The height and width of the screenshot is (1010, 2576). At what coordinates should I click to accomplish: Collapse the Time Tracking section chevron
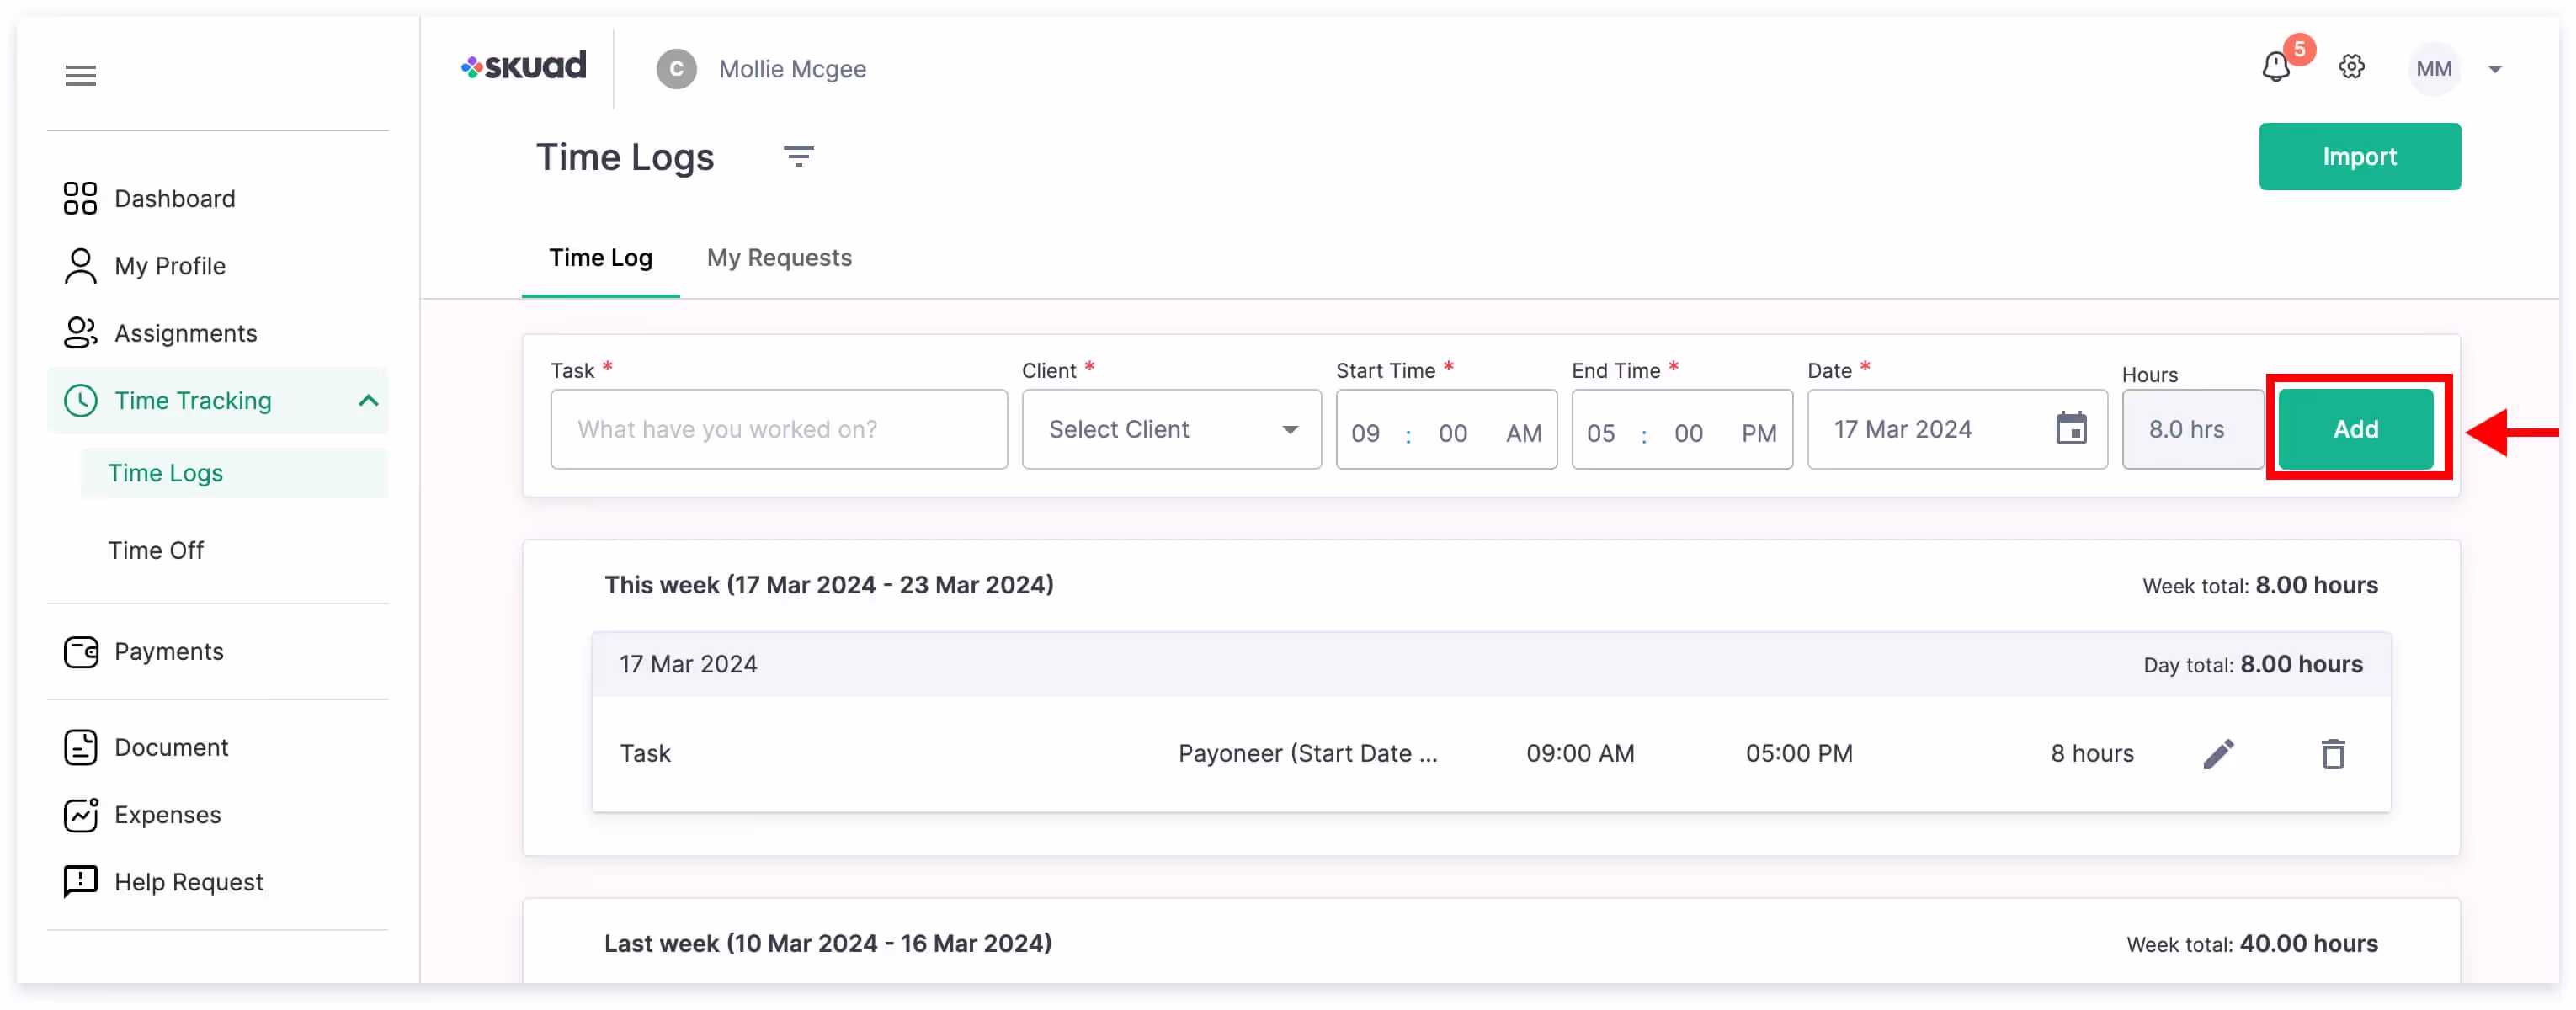pos(368,401)
